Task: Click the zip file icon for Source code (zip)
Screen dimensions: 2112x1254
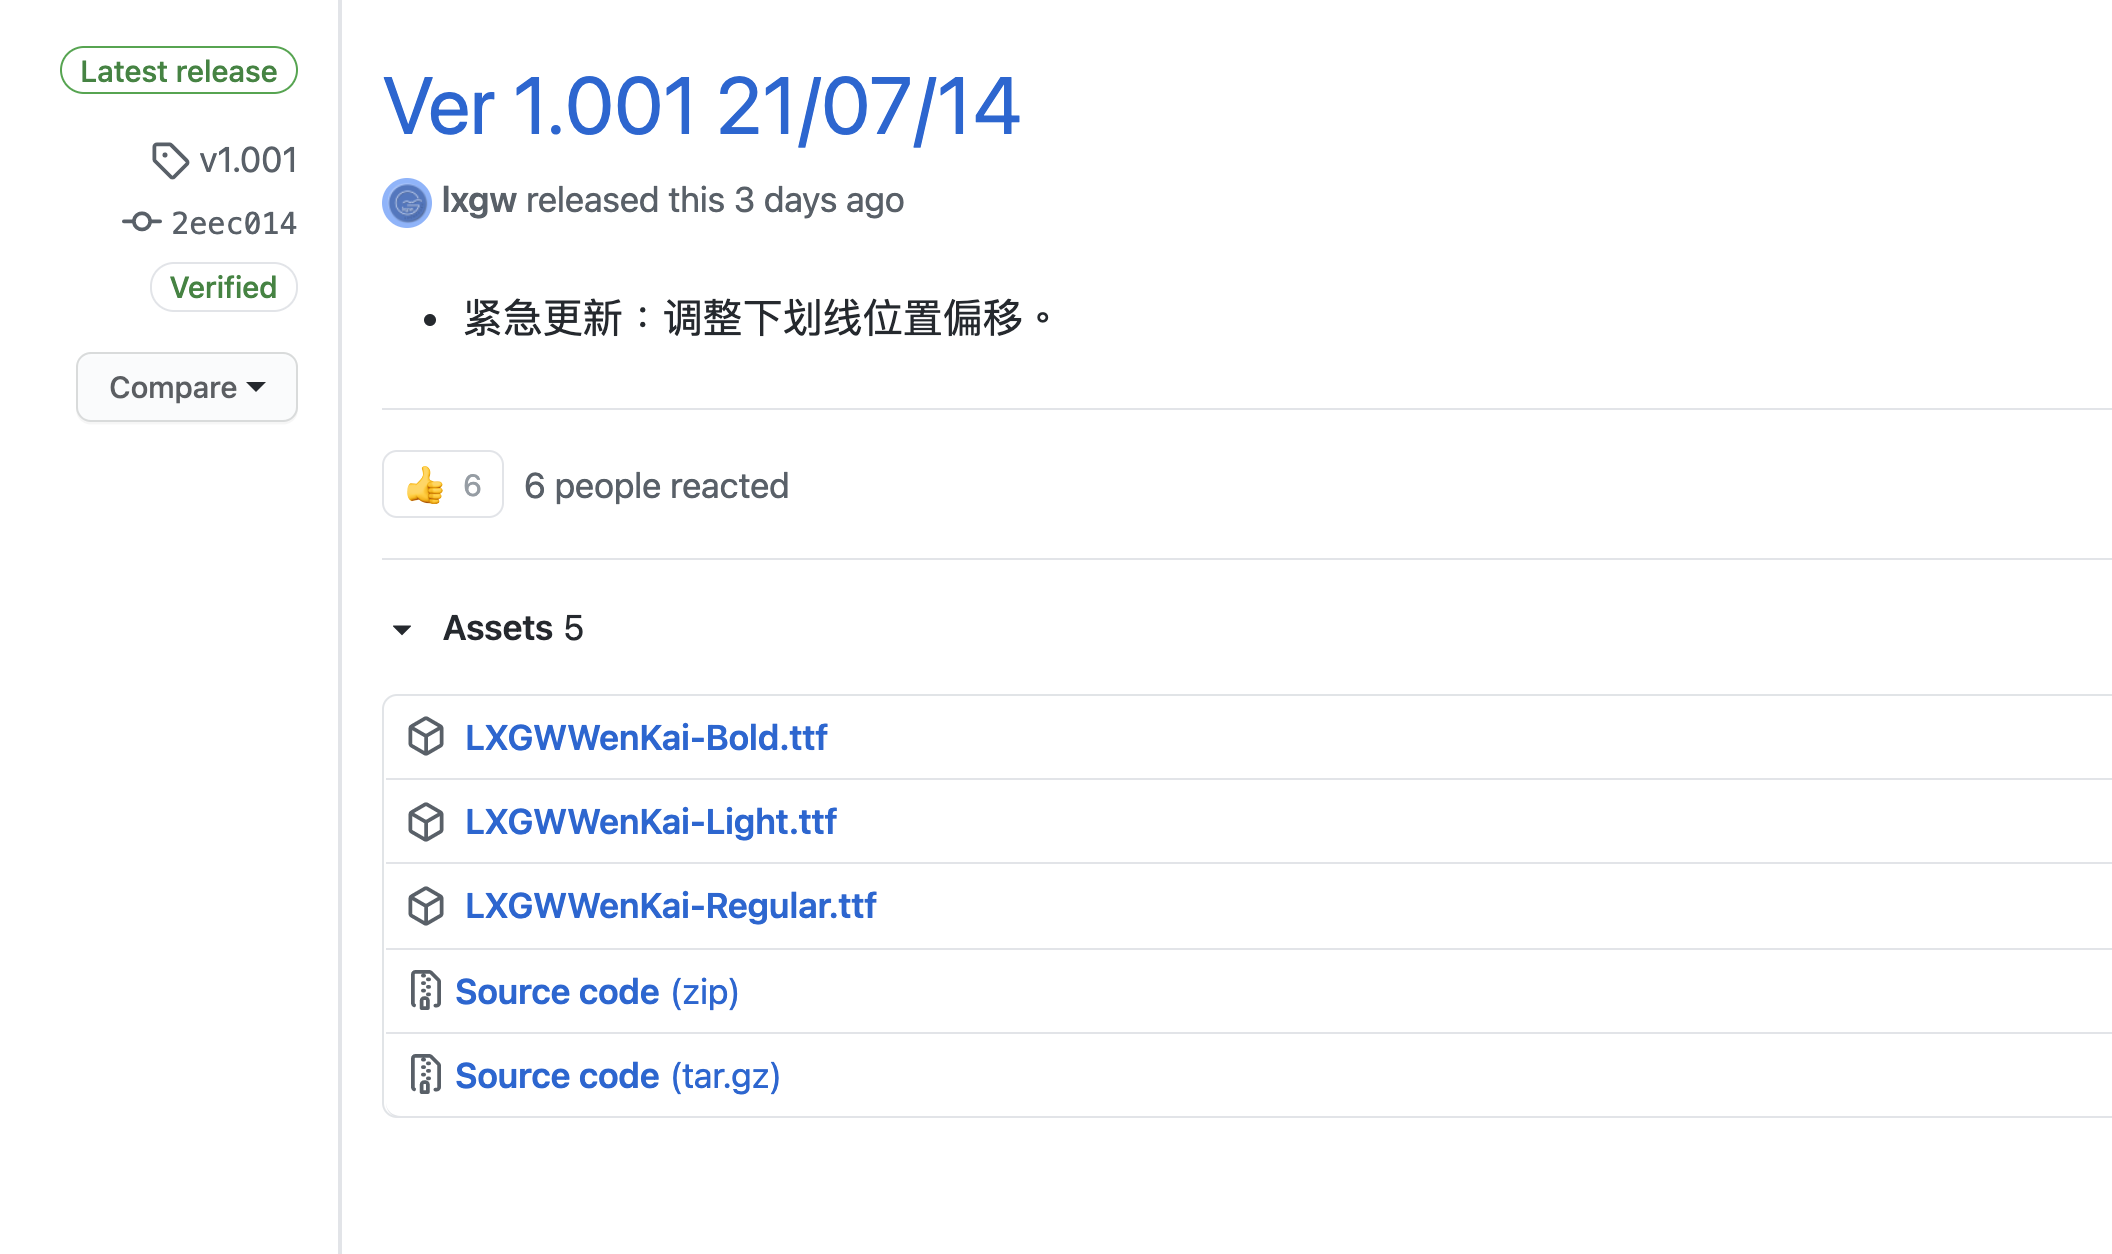Action: (x=425, y=991)
